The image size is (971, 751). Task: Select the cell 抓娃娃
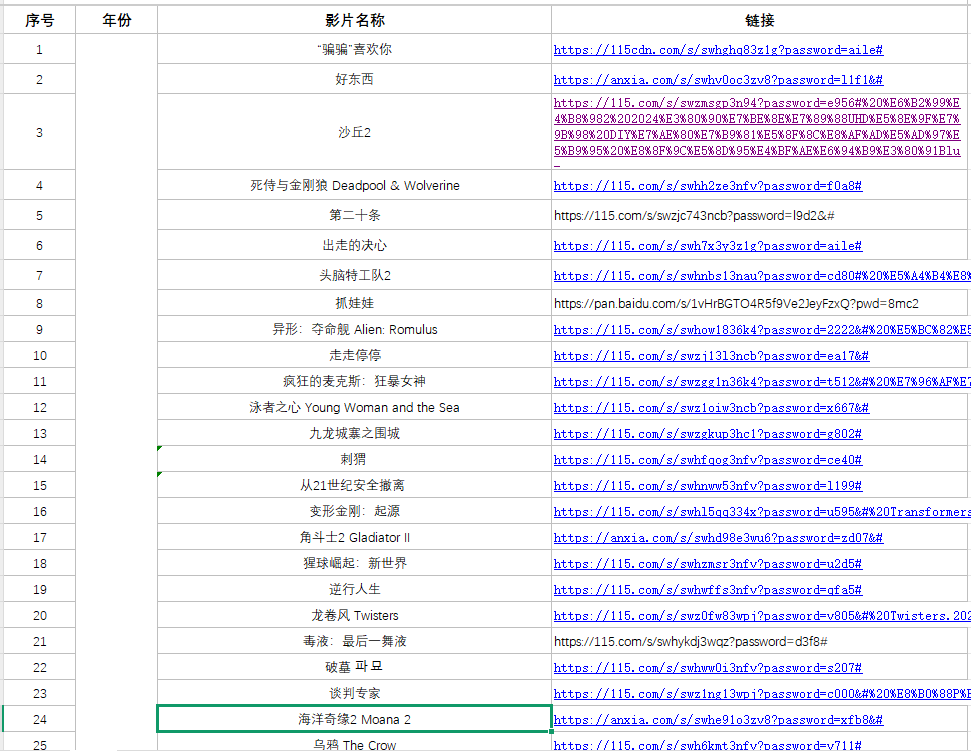[354, 303]
